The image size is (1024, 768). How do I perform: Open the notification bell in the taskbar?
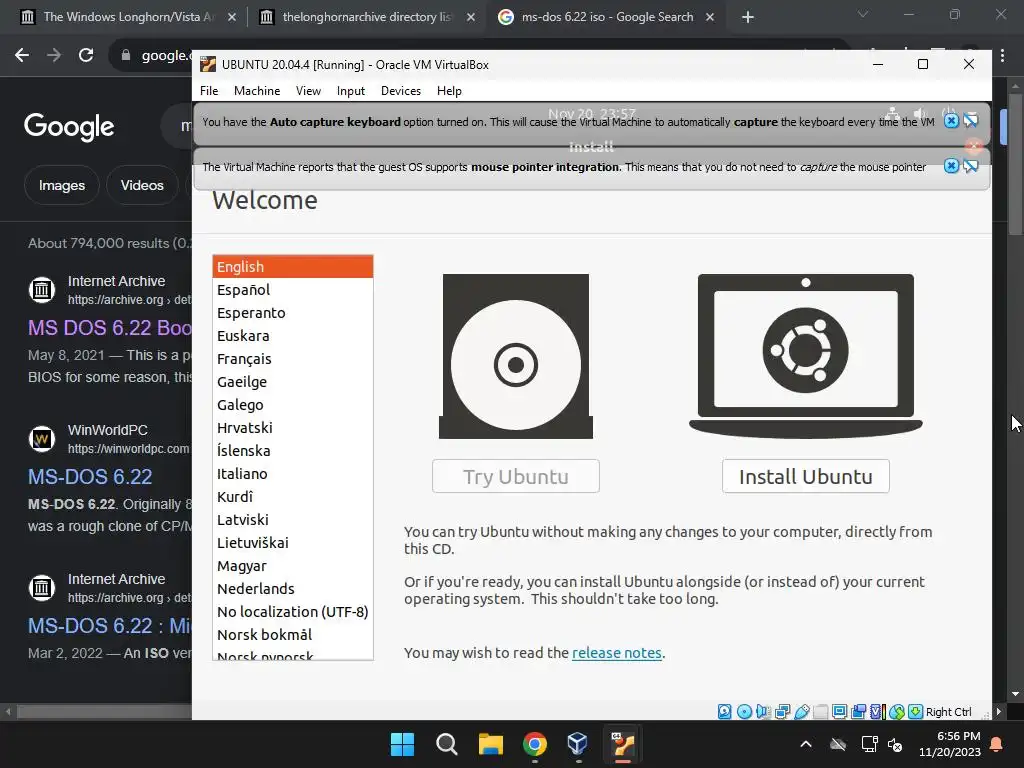[x=997, y=744]
